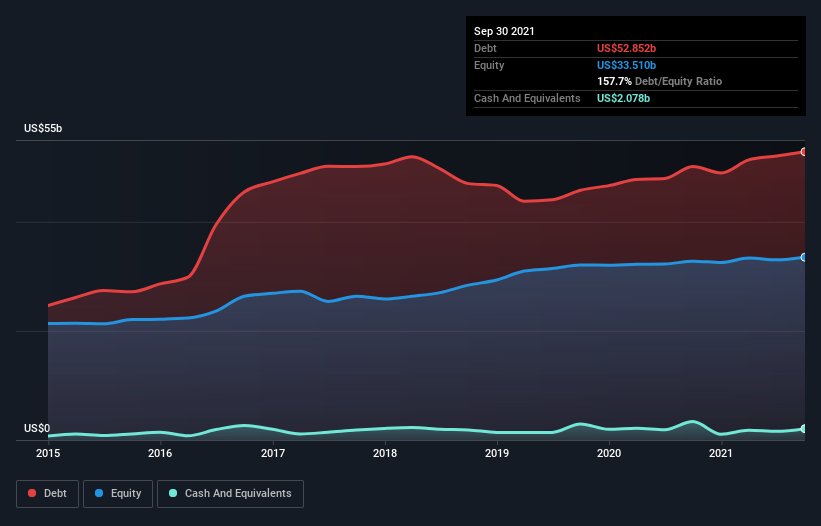821x526 pixels.
Task: Click the US$52.852b debt value
Action: 626,48
